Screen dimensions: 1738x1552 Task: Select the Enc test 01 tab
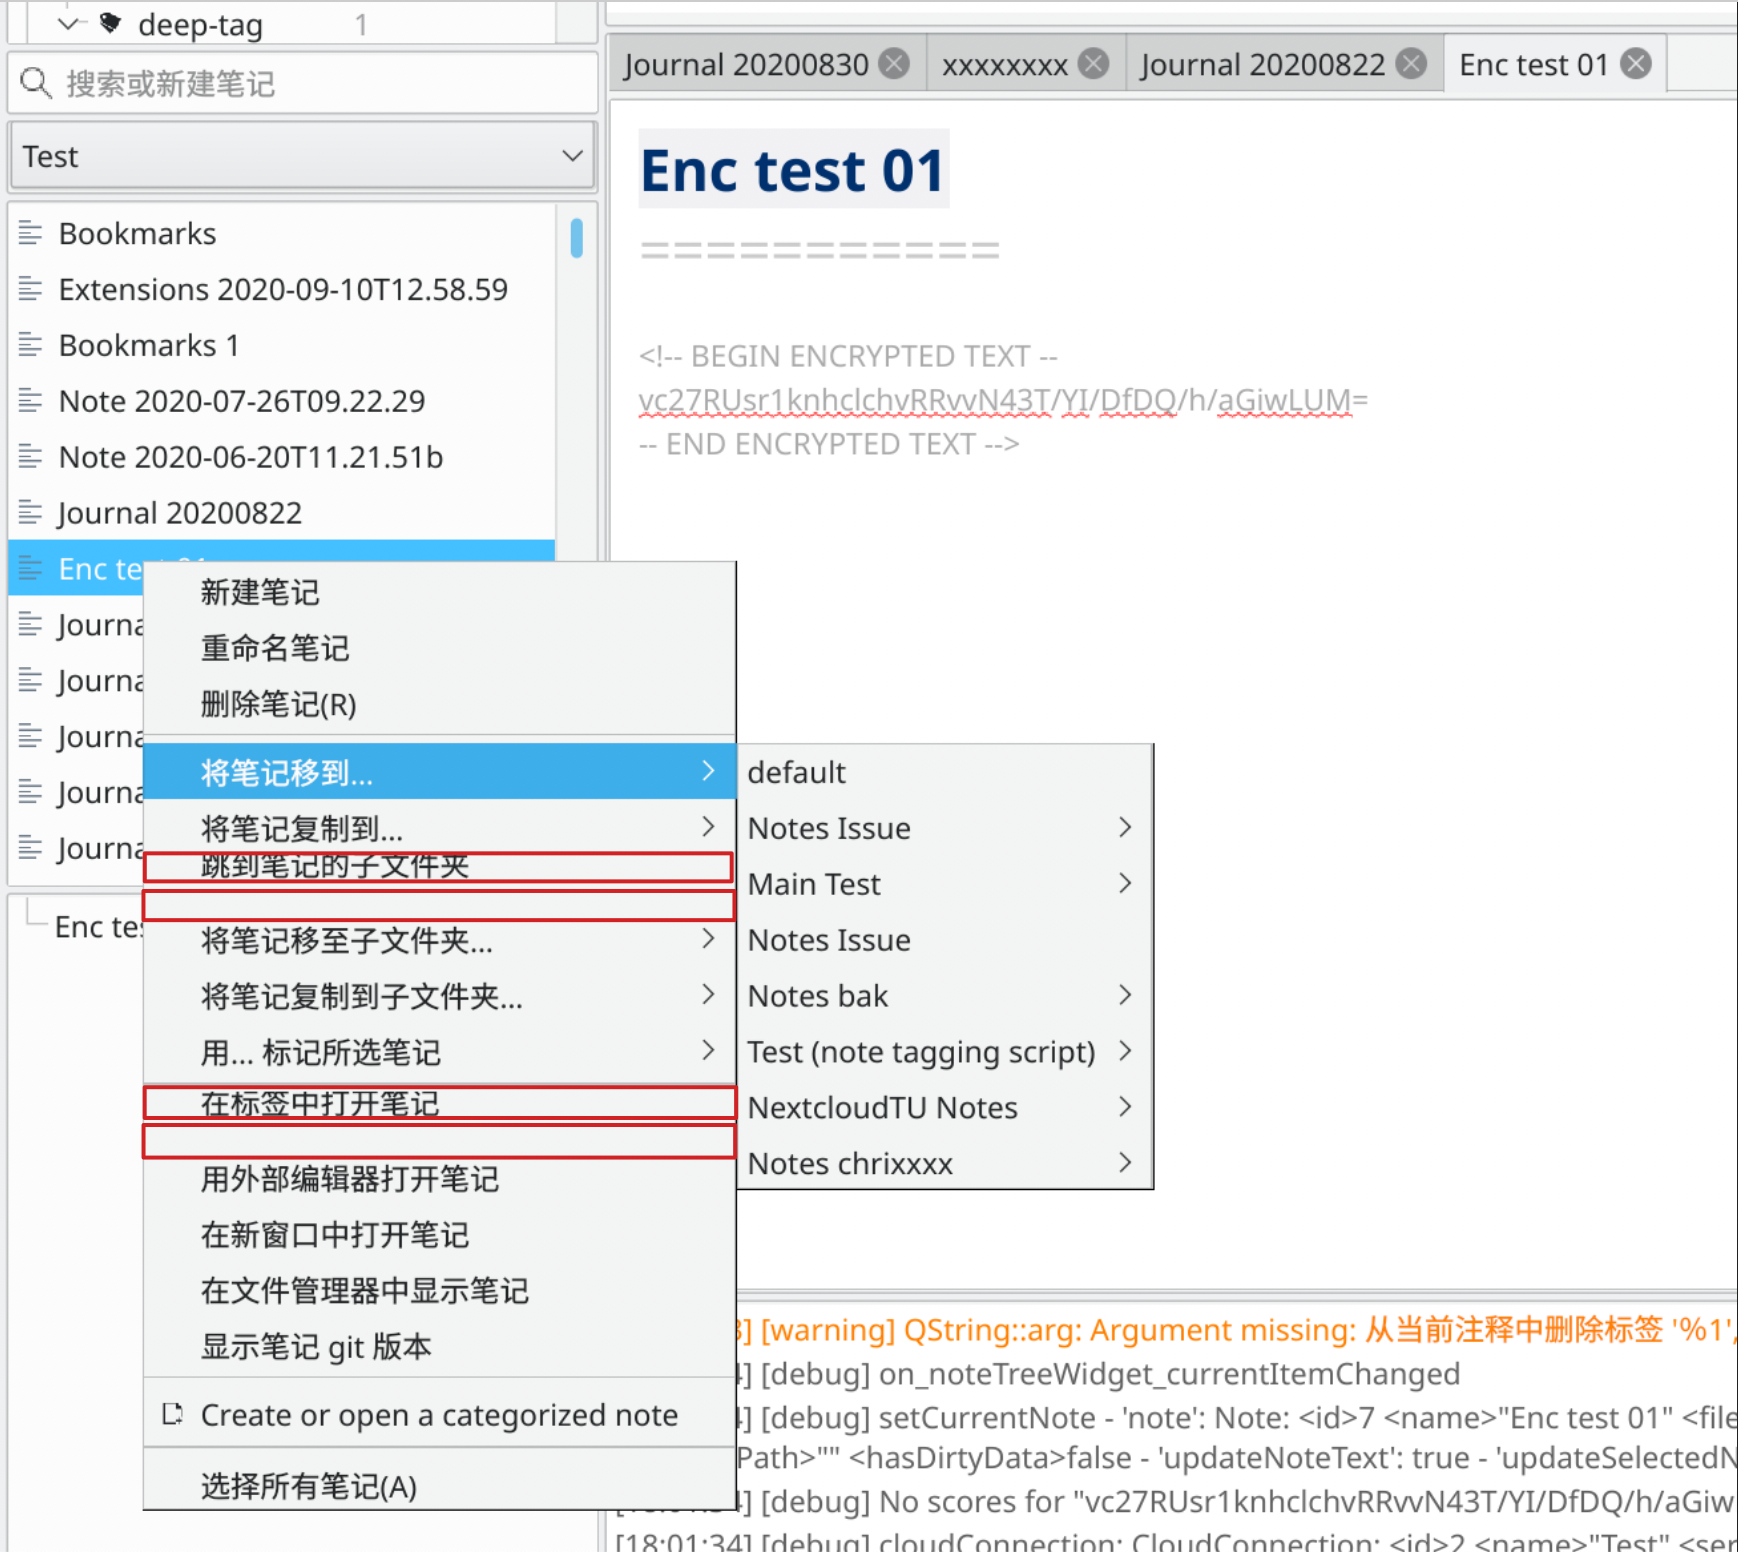pyautogui.click(x=1533, y=64)
